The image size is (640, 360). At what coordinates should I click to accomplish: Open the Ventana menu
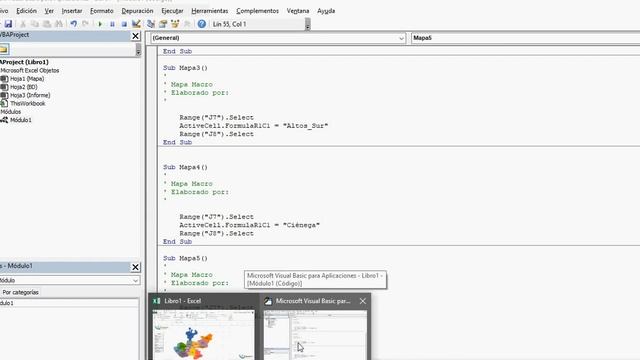pyautogui.click(x=298, y=11)
